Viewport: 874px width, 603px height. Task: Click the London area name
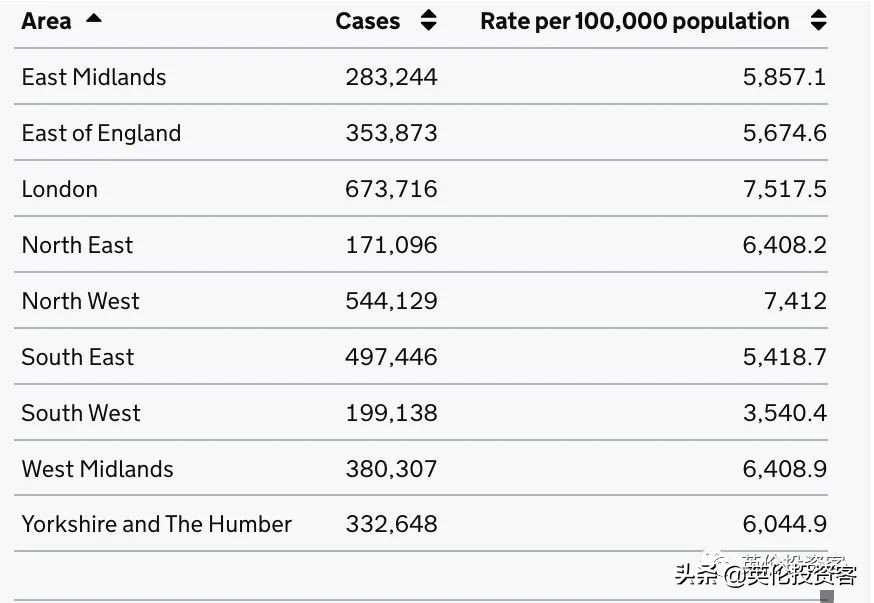click(x=60, y=189)
